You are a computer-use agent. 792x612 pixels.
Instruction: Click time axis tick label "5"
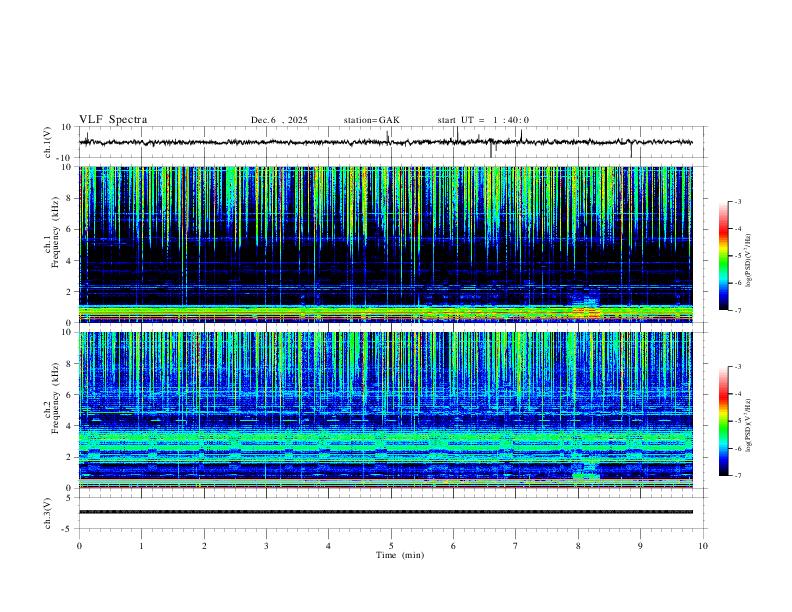391,546
